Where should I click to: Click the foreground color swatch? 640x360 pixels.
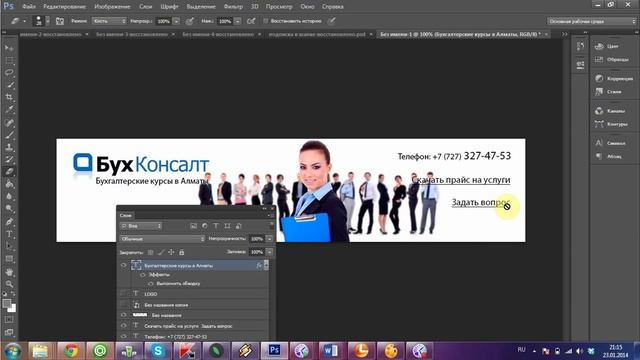[x=6, y=303]
